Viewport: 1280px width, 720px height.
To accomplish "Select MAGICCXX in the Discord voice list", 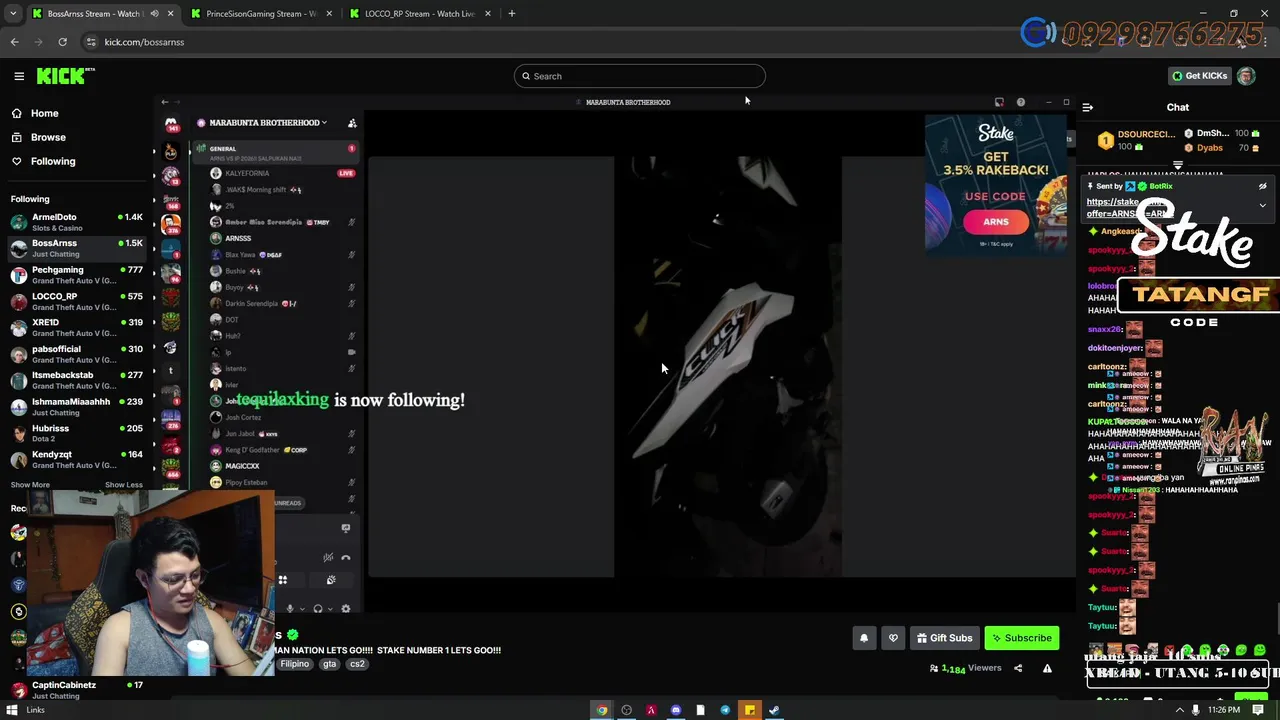I will 283,466.
